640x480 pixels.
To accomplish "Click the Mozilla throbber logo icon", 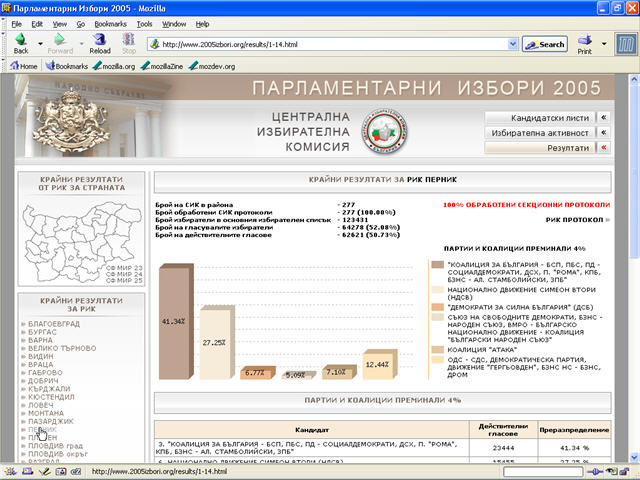I will (x=623, y=44).
